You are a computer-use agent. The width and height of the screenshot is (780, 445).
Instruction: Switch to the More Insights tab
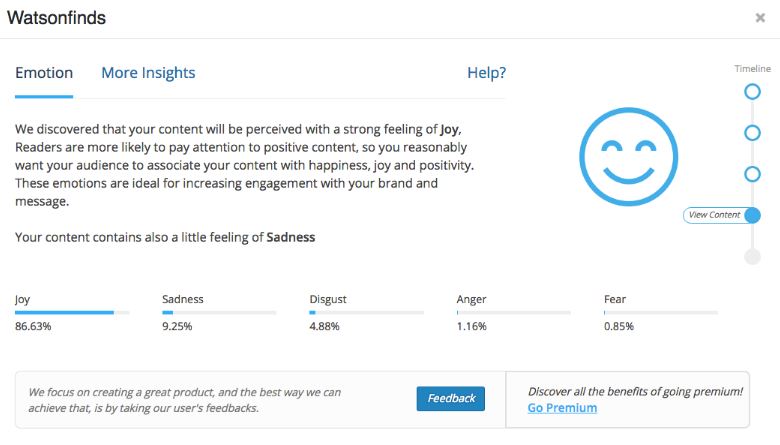point(148,73)
